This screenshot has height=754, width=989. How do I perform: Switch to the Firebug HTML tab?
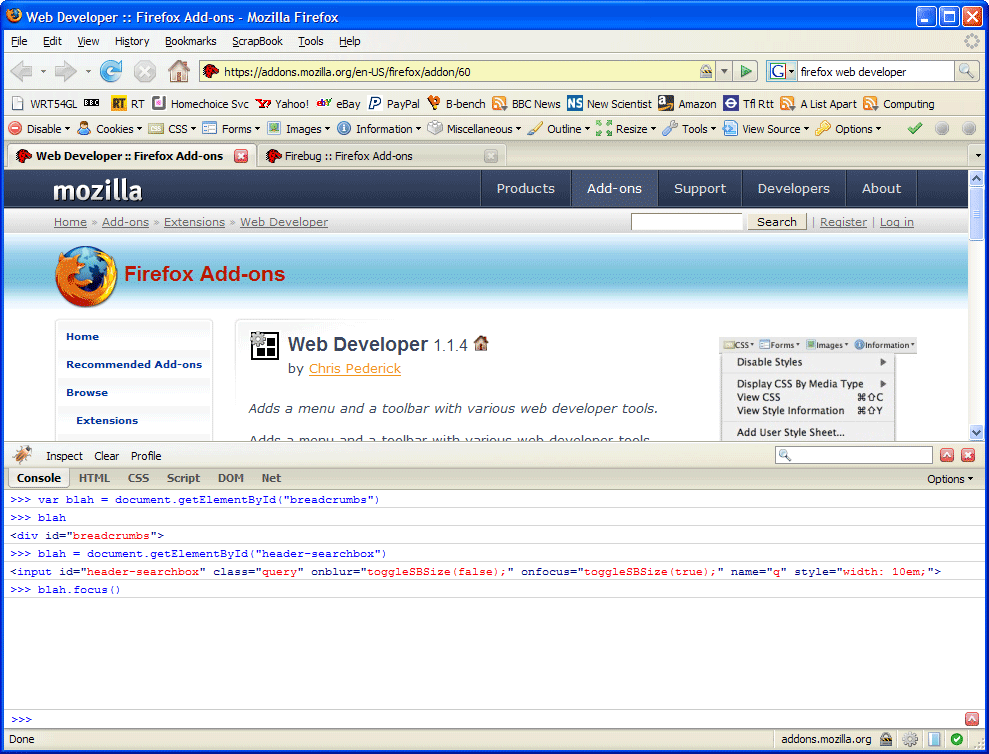(95, 479)
